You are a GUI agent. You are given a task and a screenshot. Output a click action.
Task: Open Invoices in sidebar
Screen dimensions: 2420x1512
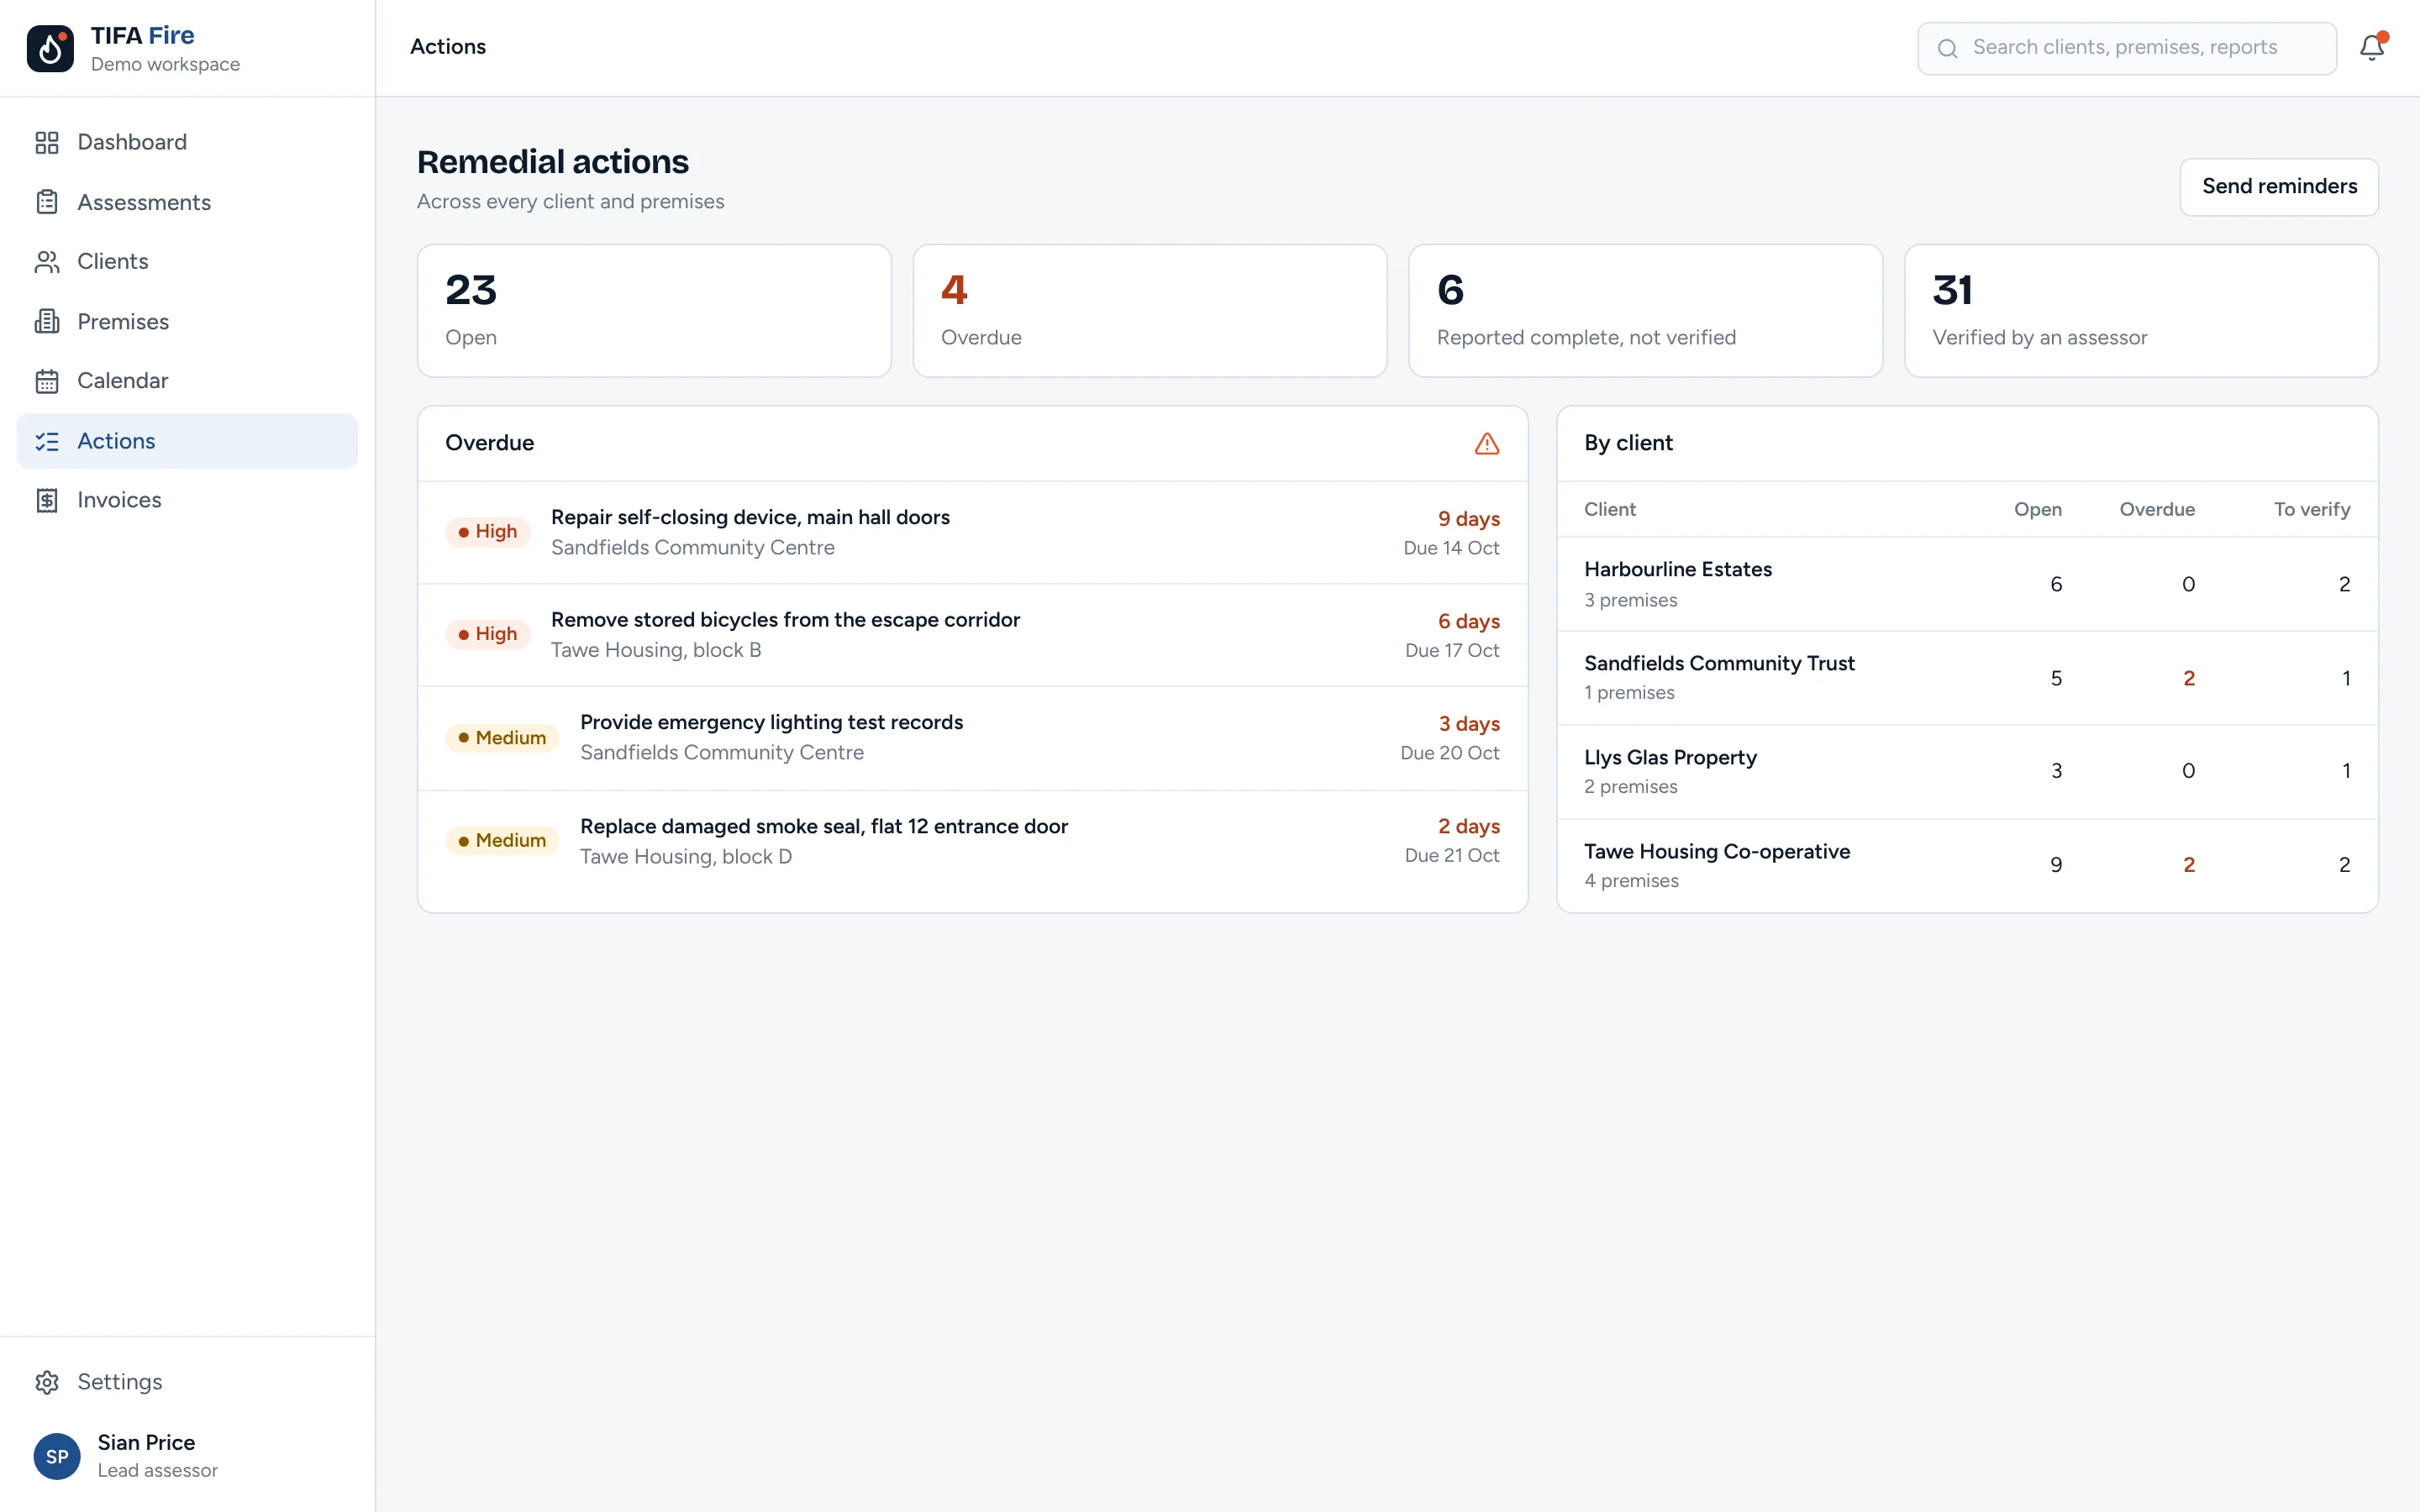(187, 500)
